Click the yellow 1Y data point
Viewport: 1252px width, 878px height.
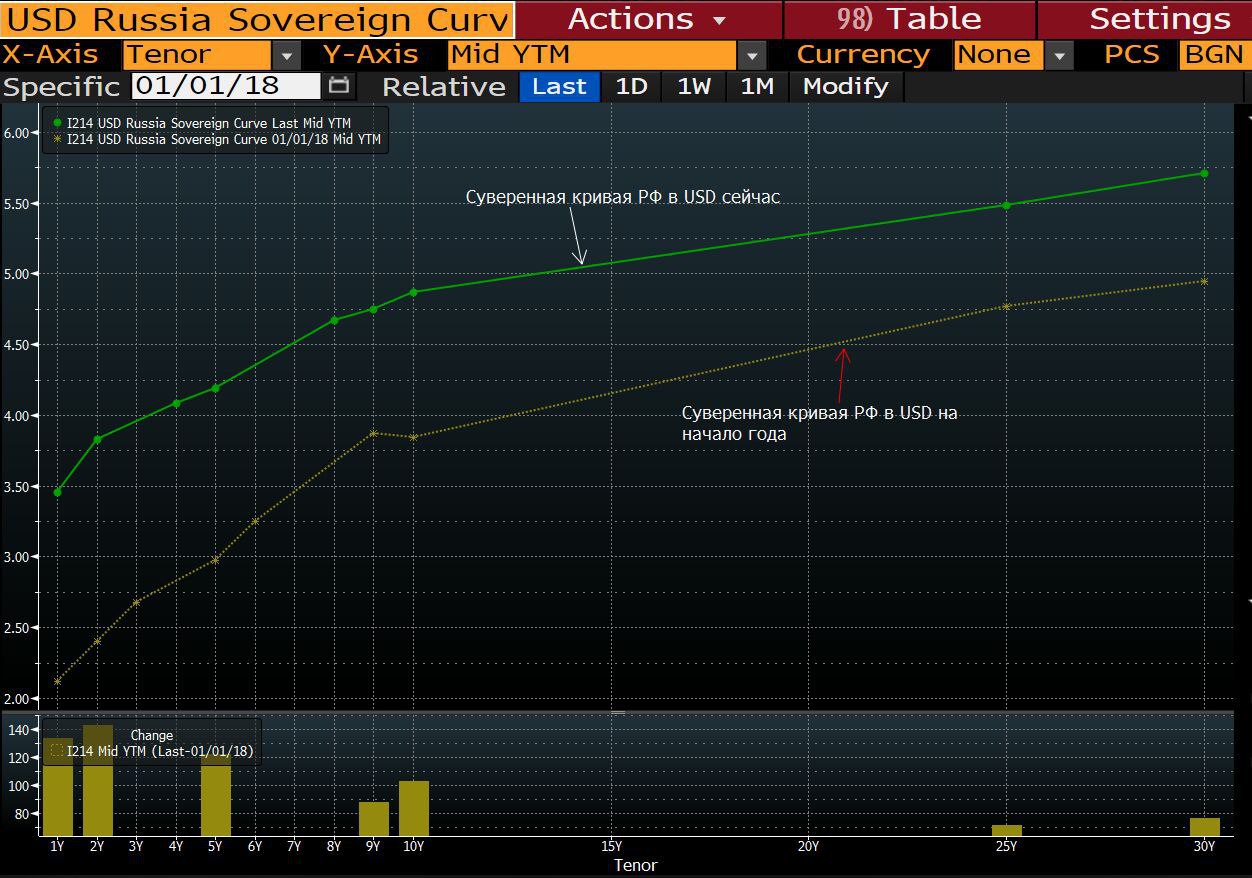click(x=57, y=682)
